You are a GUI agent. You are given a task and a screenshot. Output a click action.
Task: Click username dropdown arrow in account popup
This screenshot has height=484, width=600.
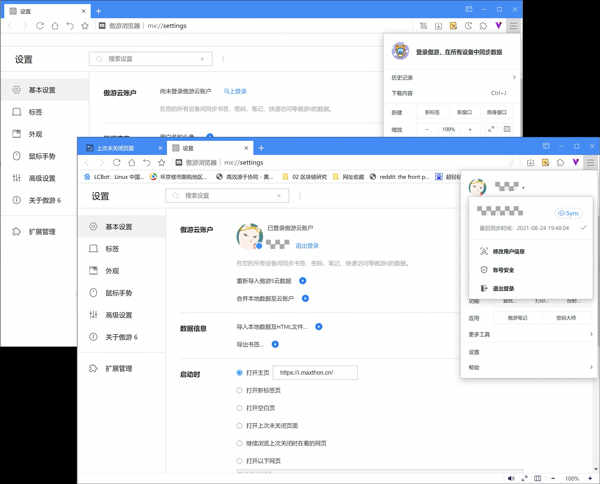pos(523,188)
